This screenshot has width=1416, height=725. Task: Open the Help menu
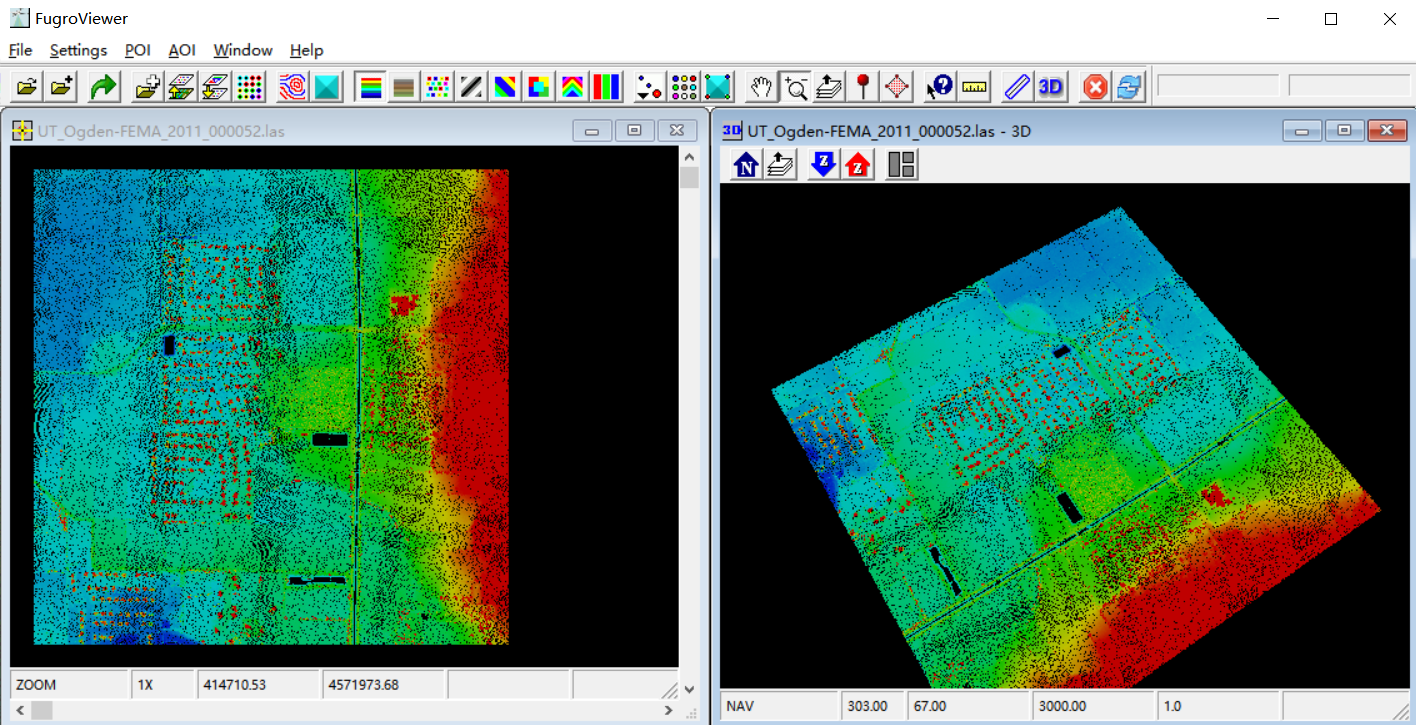306,50
